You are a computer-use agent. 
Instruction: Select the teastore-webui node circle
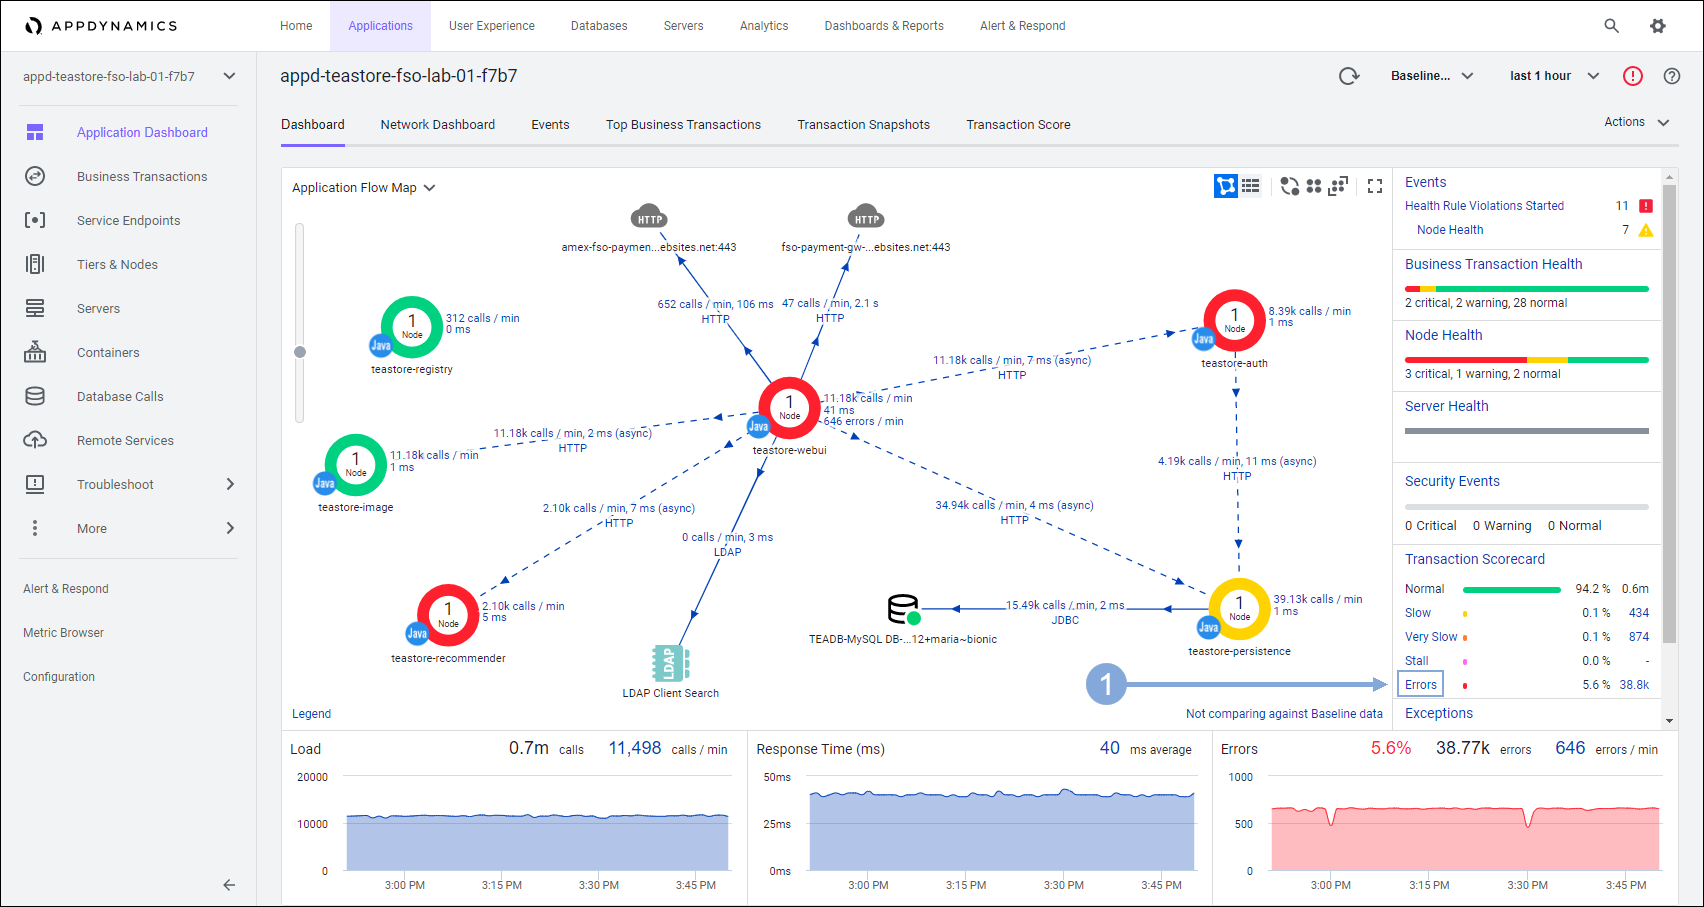point(789,408)
